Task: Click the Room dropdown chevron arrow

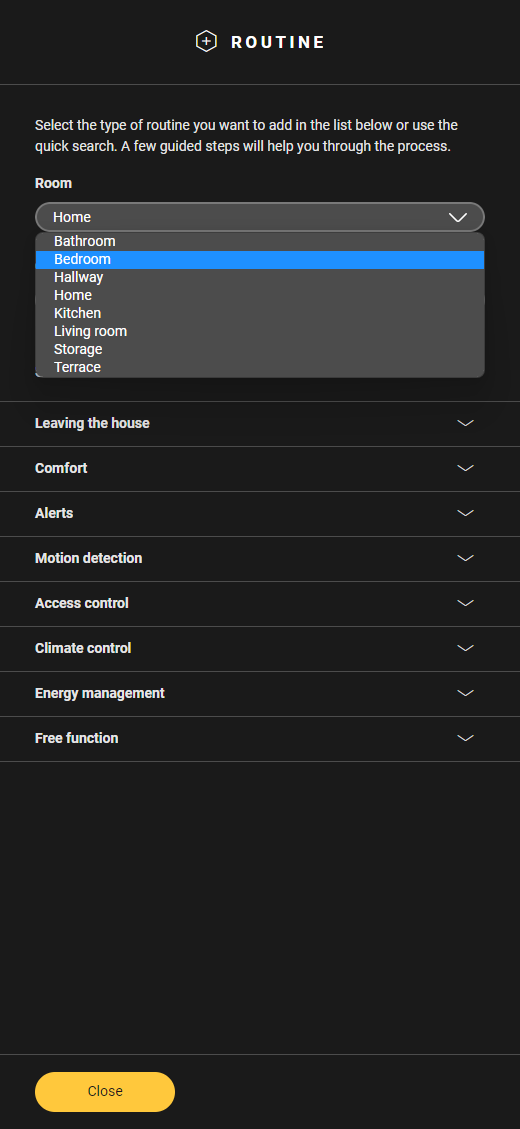Action: (458, 217)
